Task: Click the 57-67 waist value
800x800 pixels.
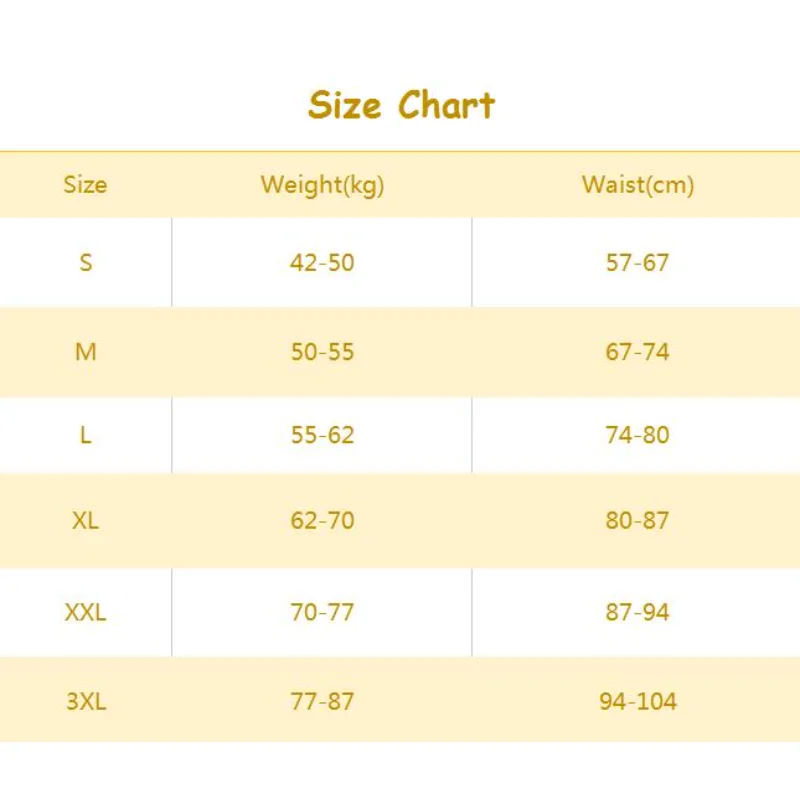Action: (637, 263)
